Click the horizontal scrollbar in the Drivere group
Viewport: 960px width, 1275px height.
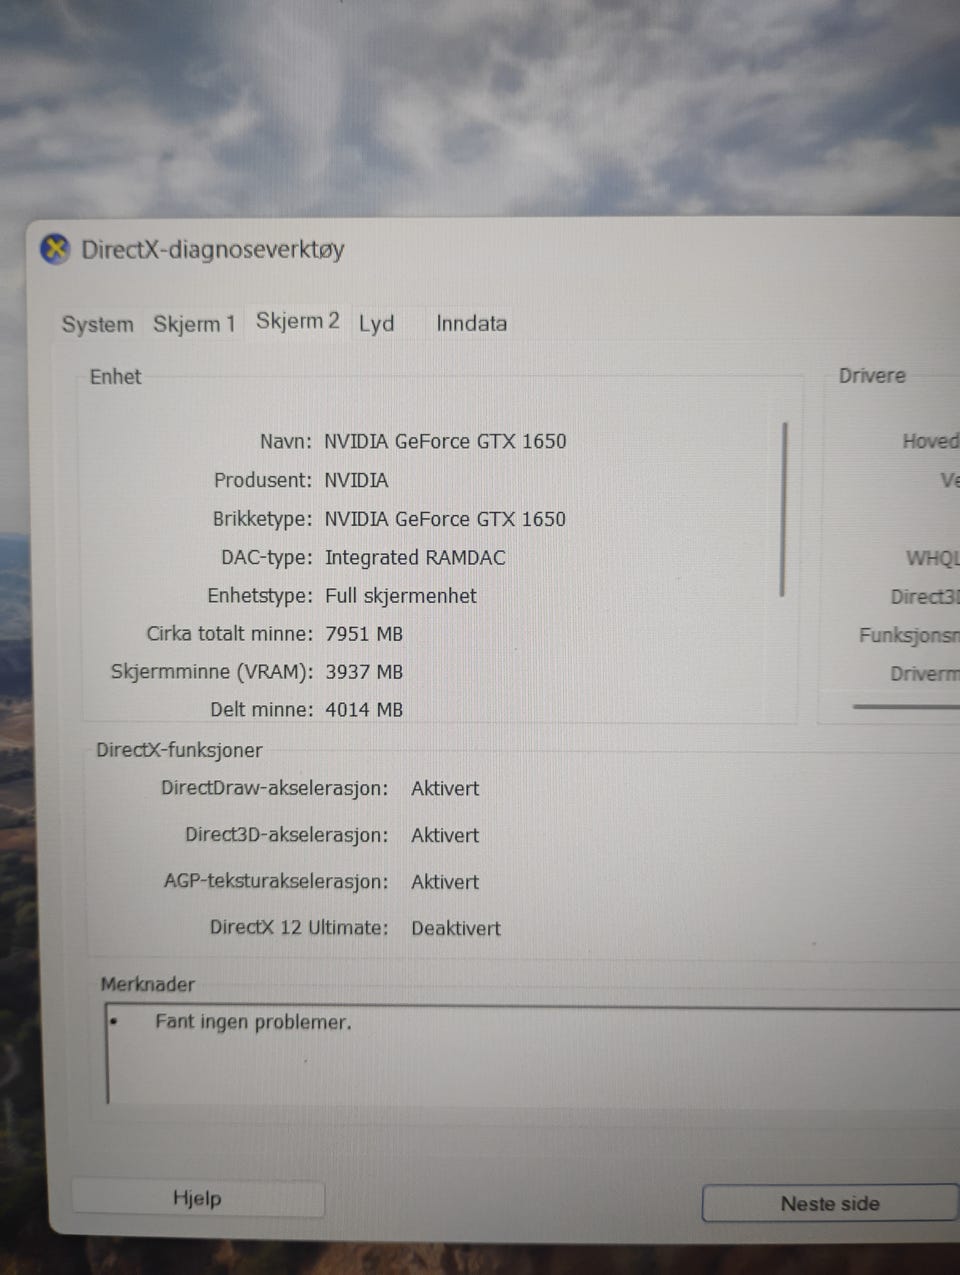point(906,706)
